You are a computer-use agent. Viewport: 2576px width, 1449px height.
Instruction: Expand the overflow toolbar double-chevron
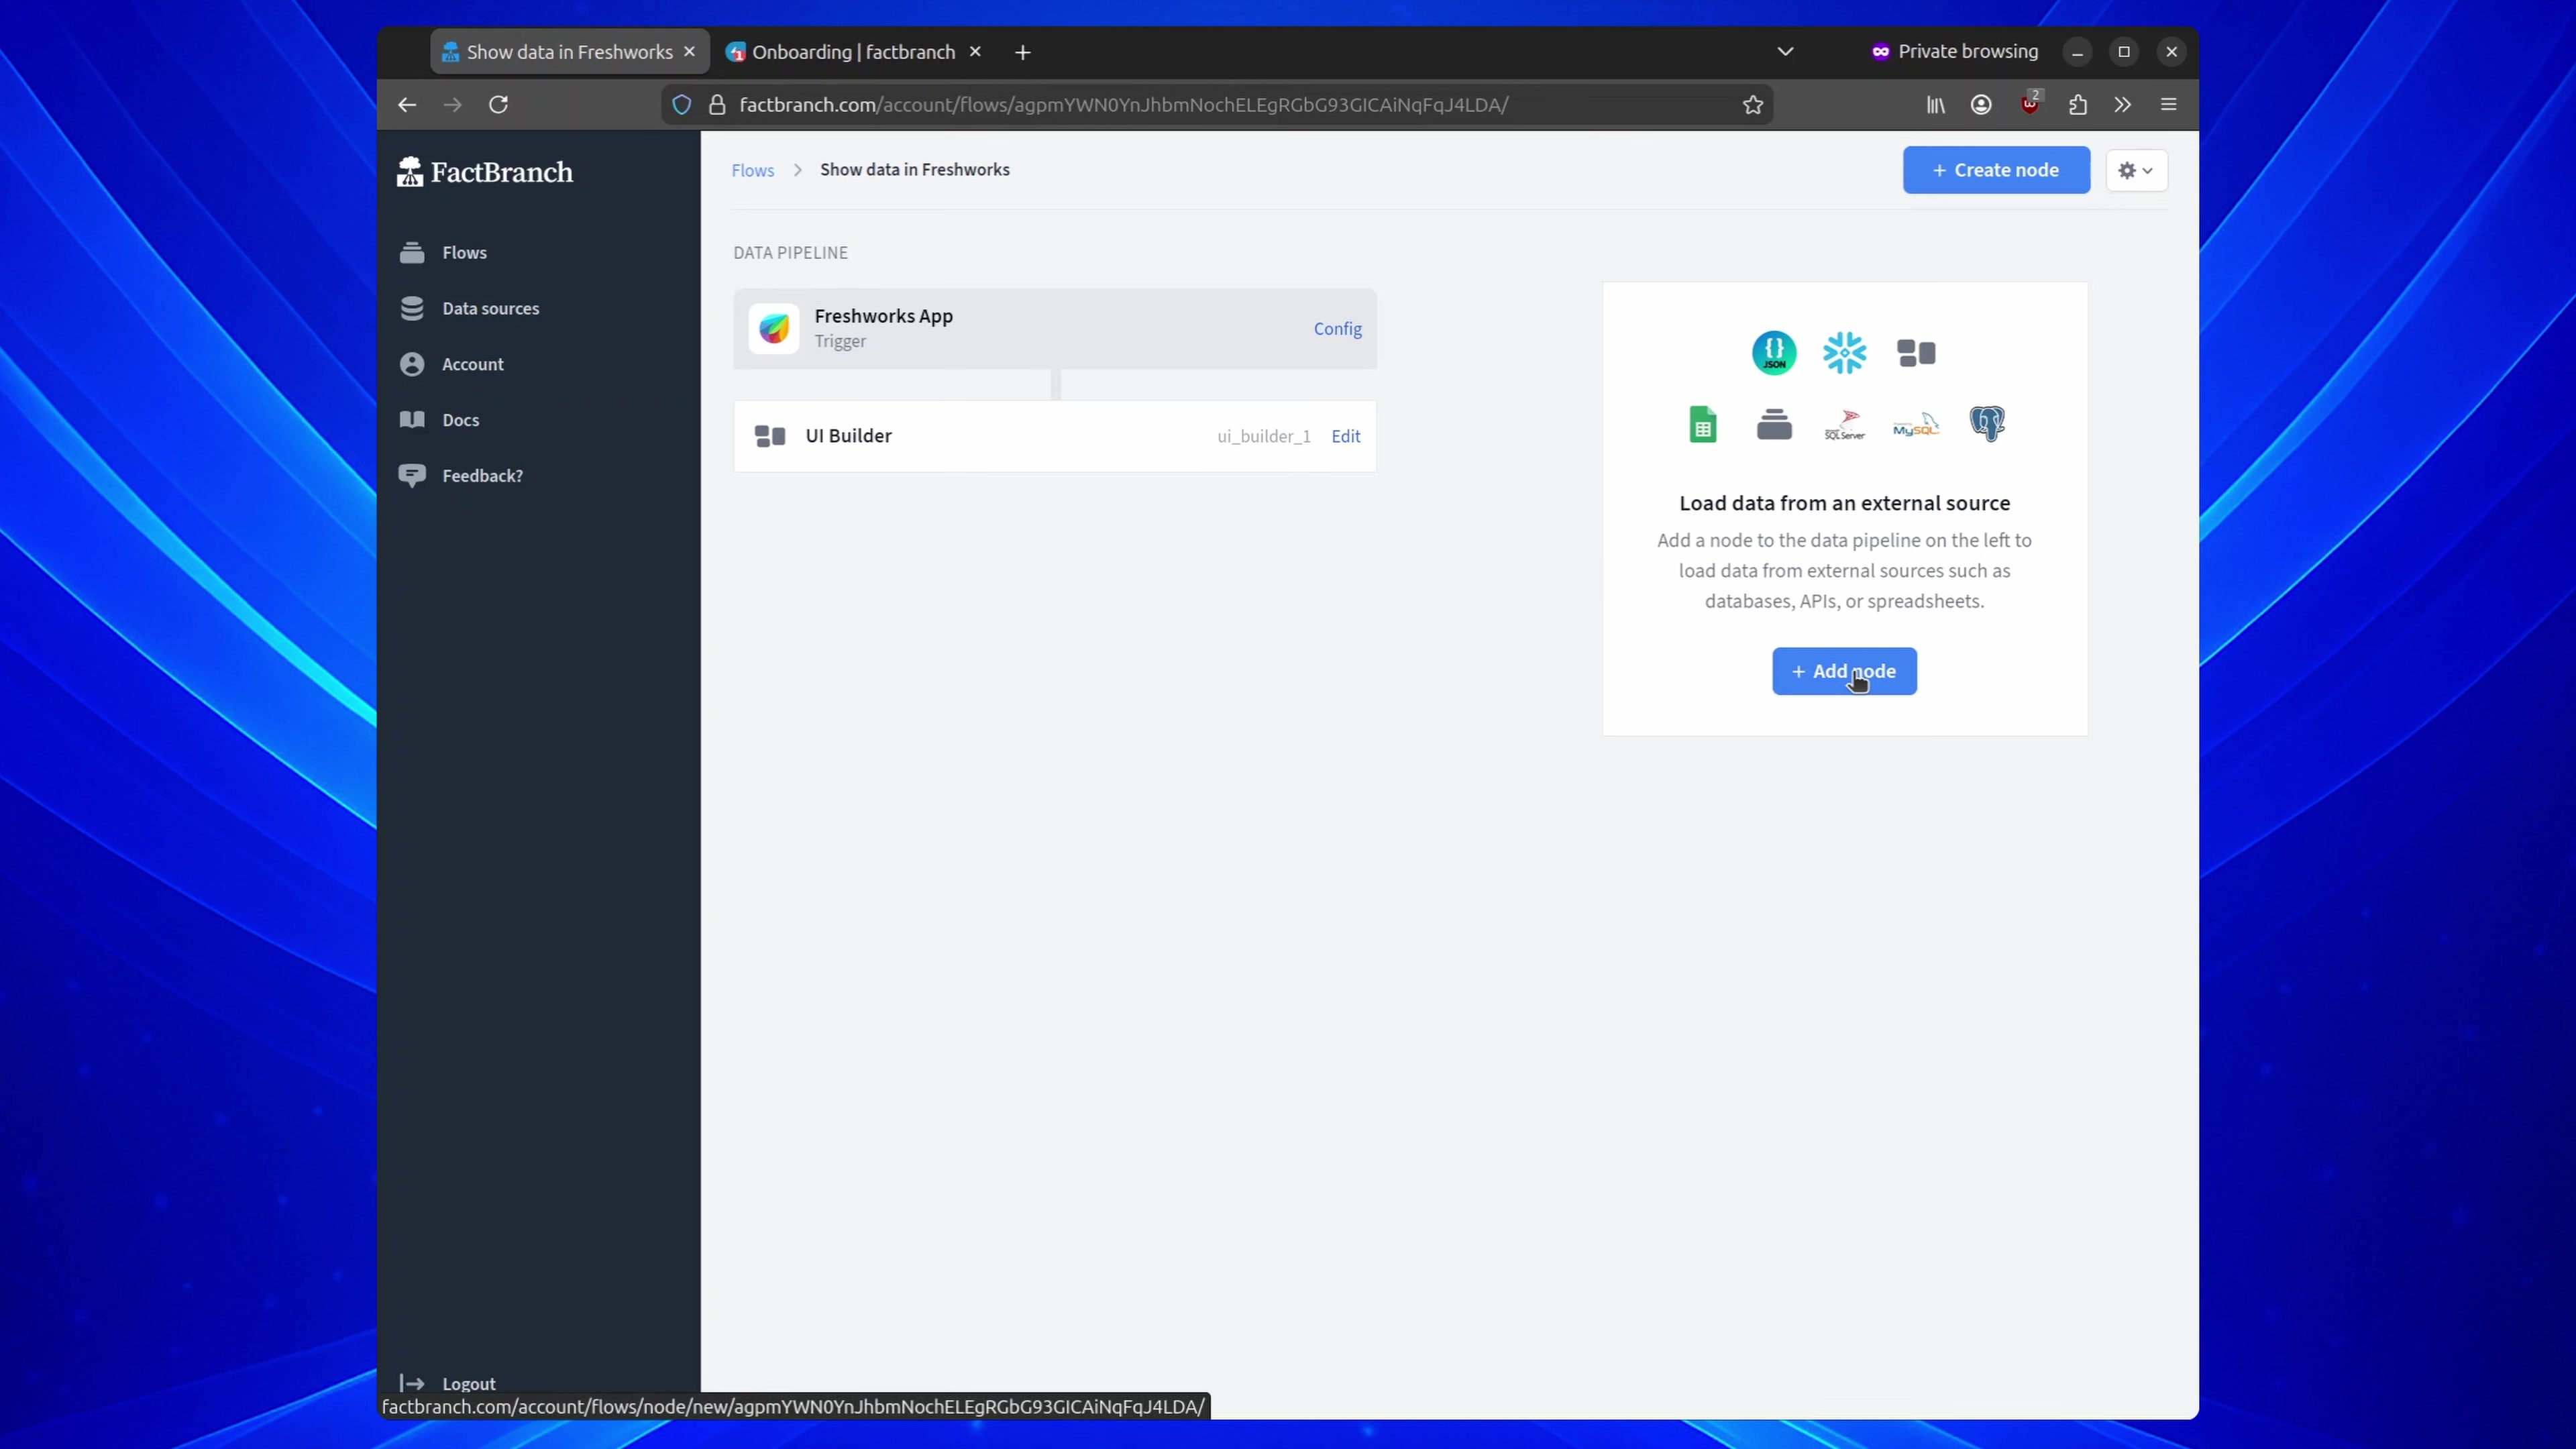click(2122, 104)
